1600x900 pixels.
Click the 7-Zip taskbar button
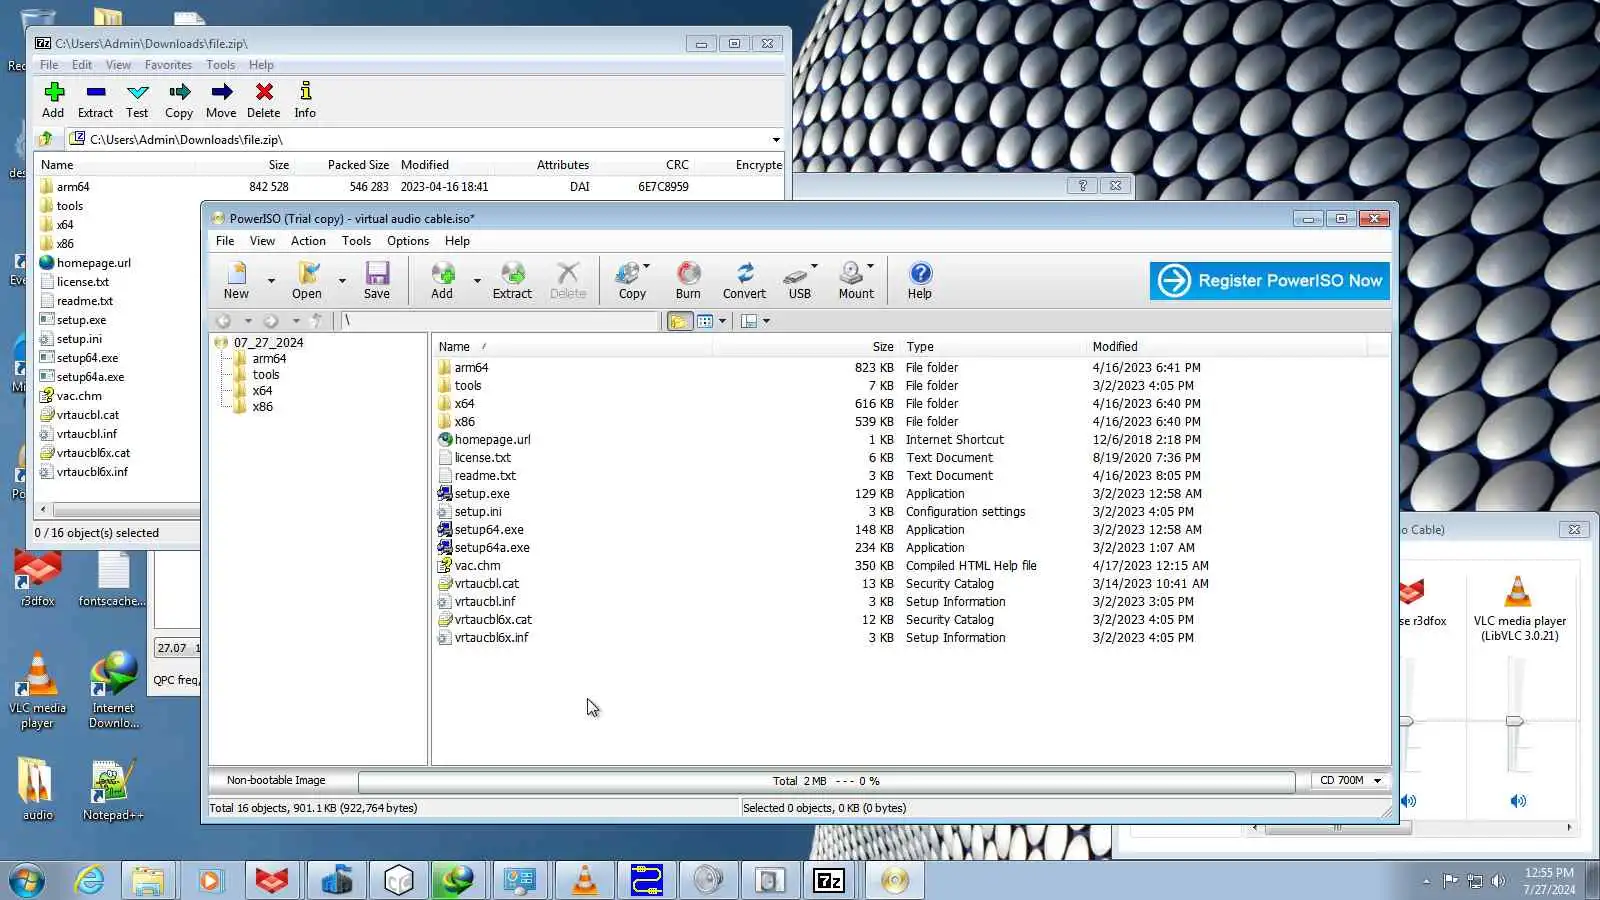click(x=829, y=880)
